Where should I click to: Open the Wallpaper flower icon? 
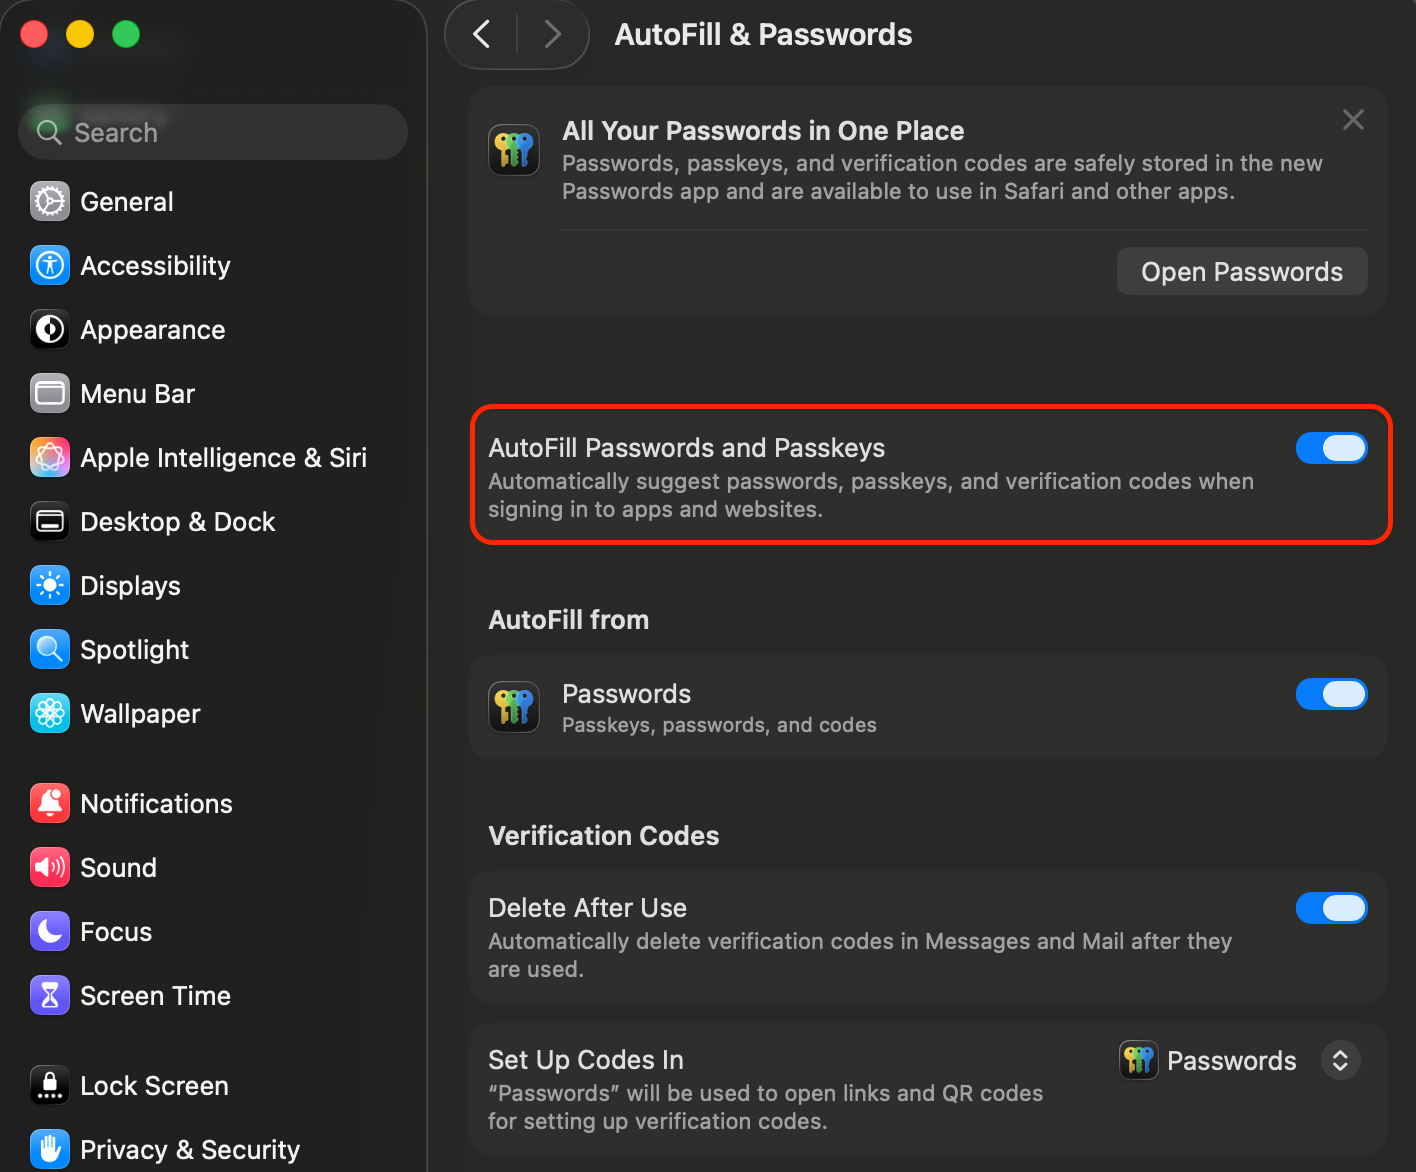tap(50, 714)
